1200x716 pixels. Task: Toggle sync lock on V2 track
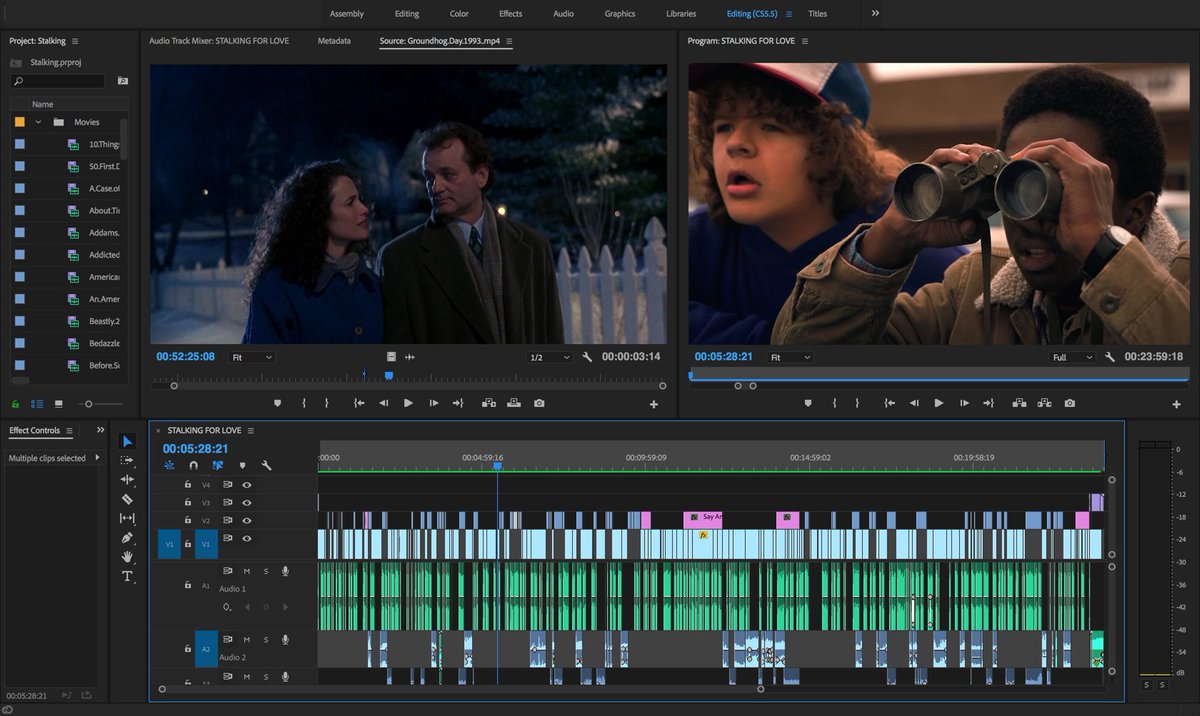(228, 521)
